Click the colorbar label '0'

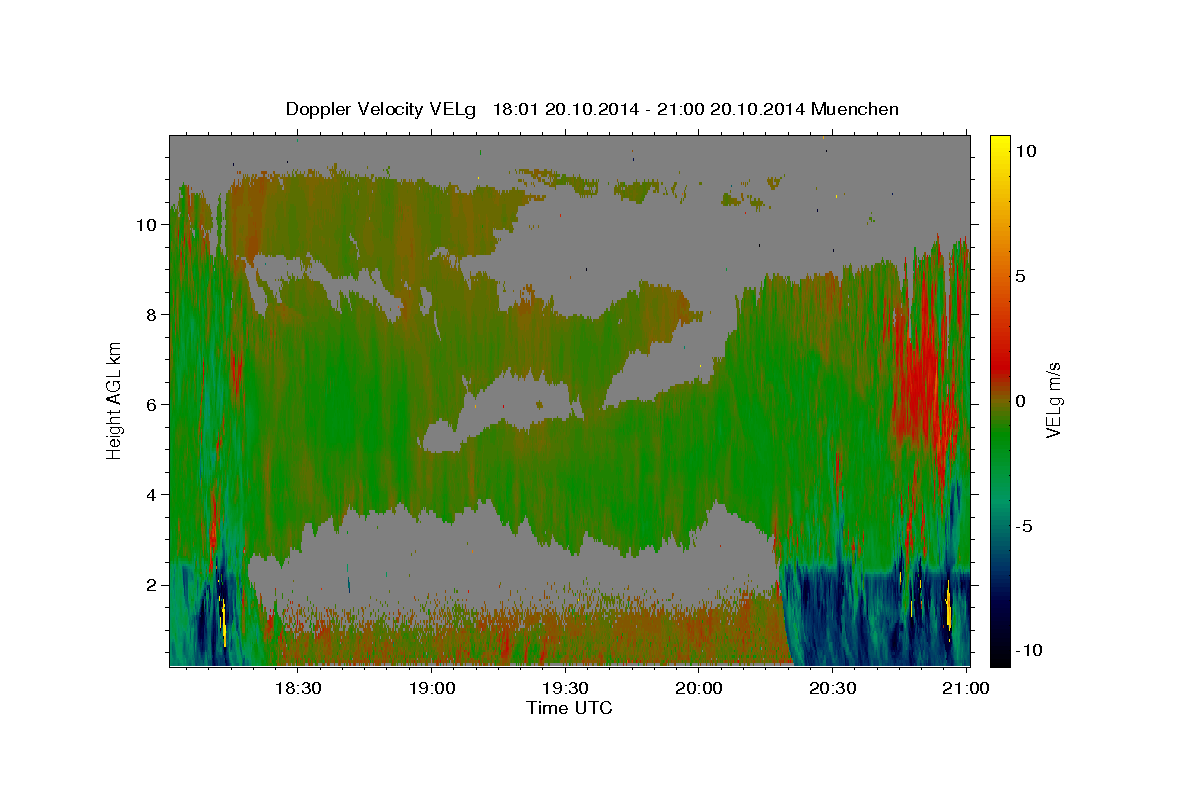pyautogui.click(x=1019, y=401)
